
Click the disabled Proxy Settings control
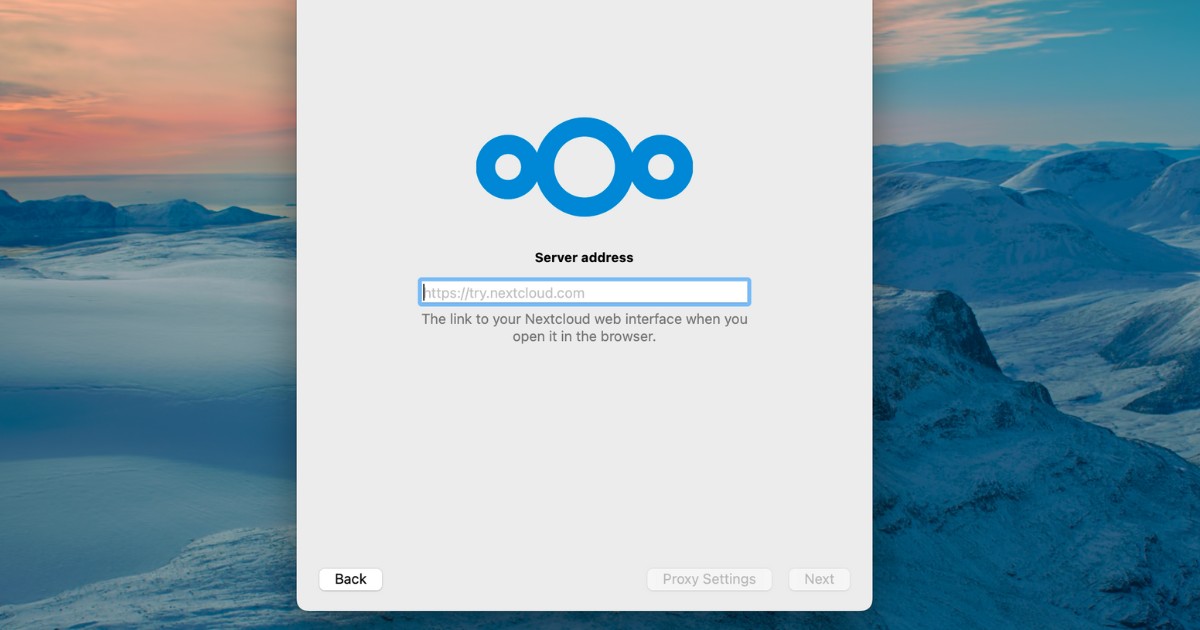[709, 578]
